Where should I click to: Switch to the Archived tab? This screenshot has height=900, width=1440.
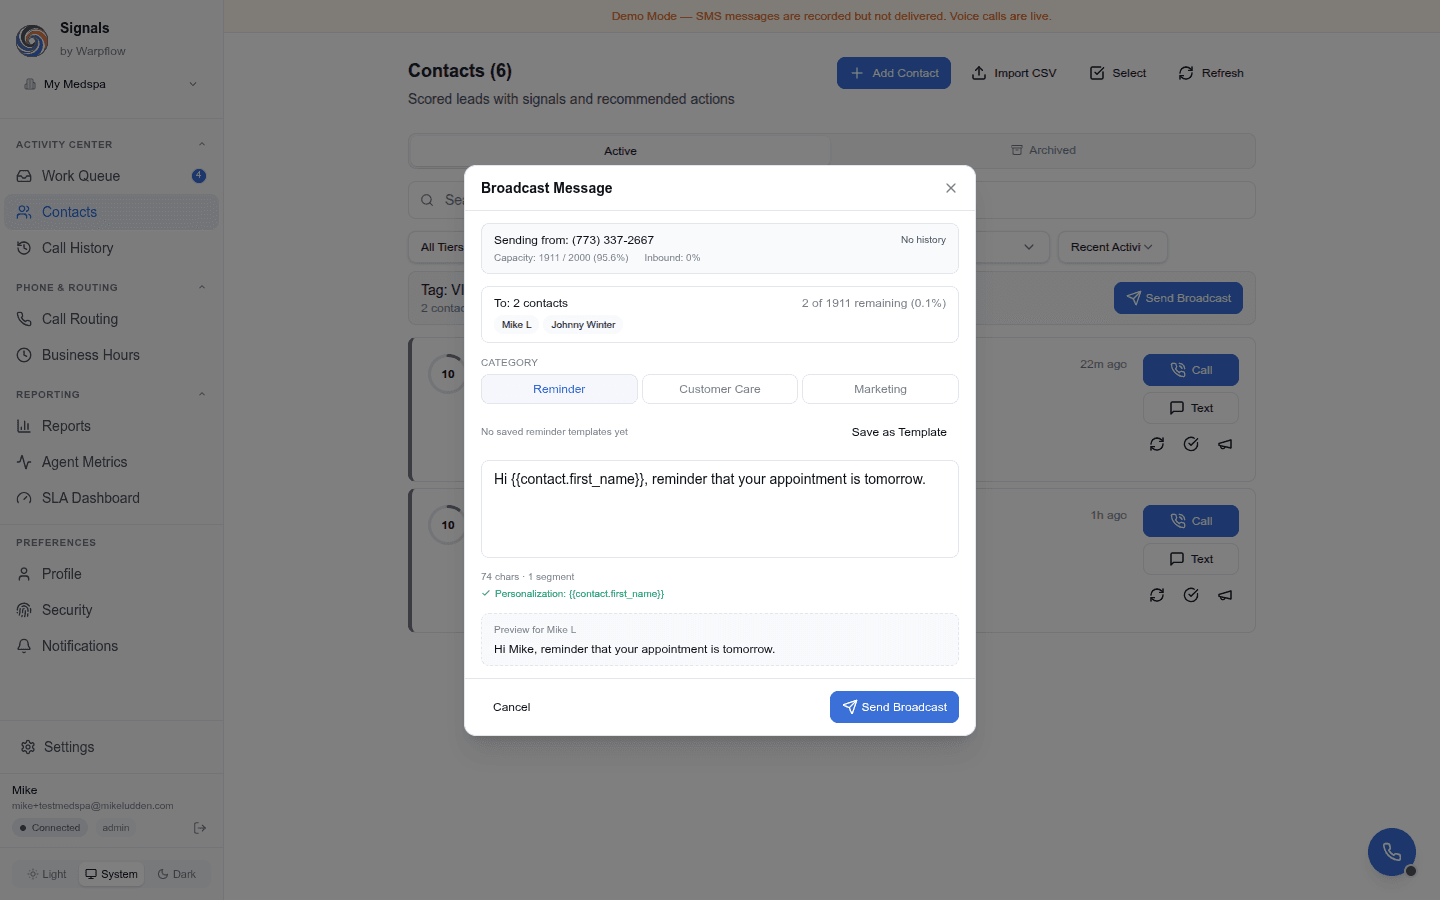click(1043, 150)
